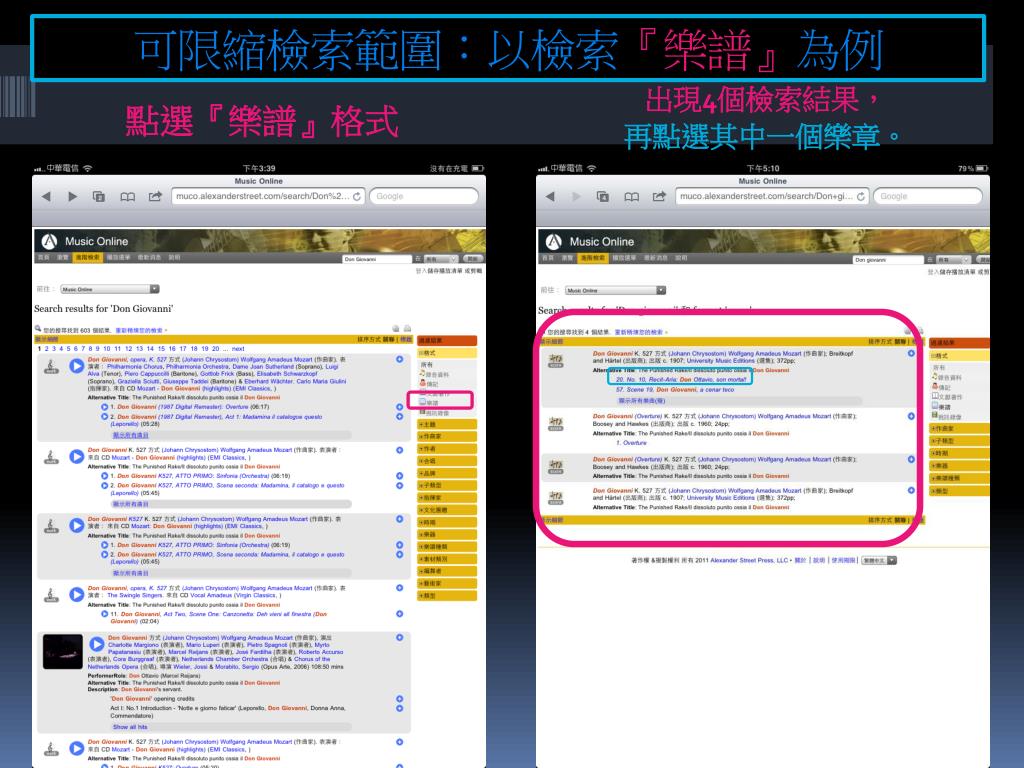Play Netherlands Opera video result
This screenshot has height=768, width=1024.
coord(97,645)
